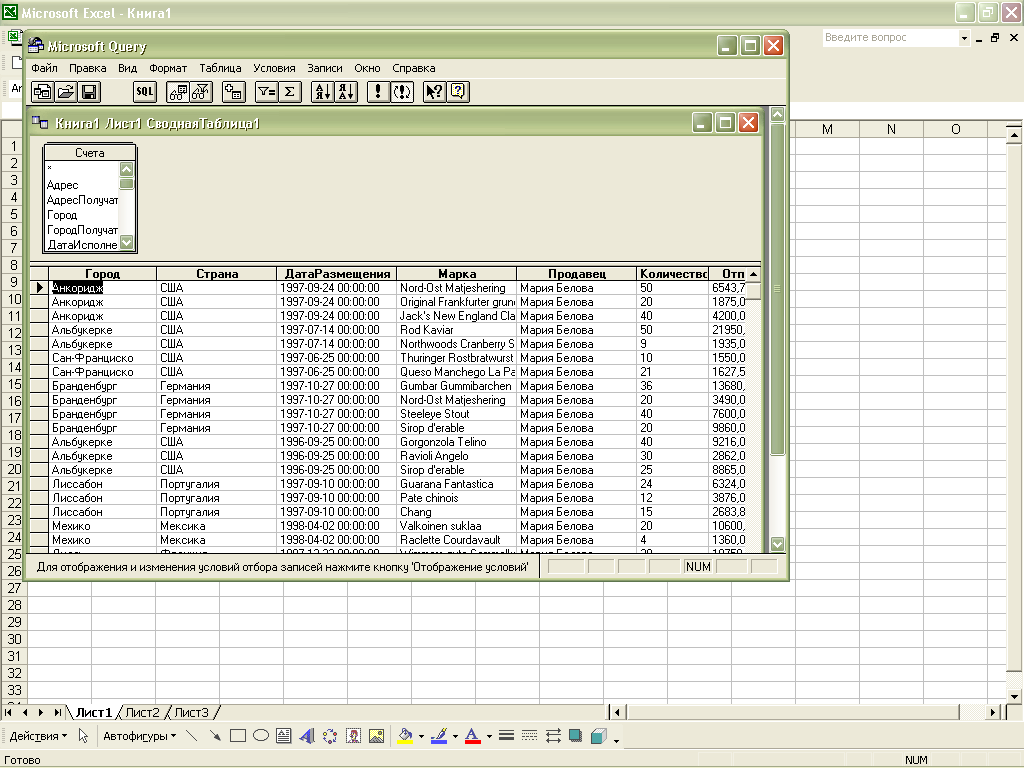Open Автофигуры dropdown
Screen dimensions: 1024x768
tap(139, 737)
